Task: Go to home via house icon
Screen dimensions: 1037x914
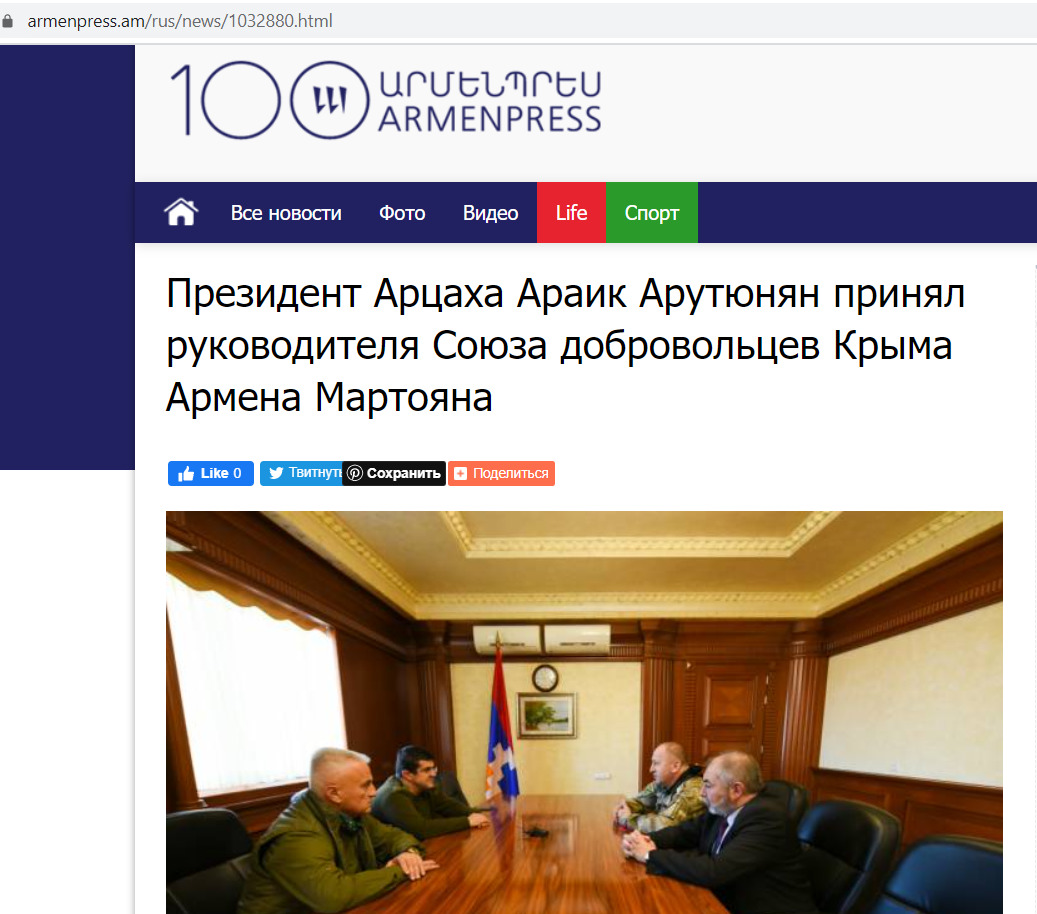Action: [x=181, y=213]
